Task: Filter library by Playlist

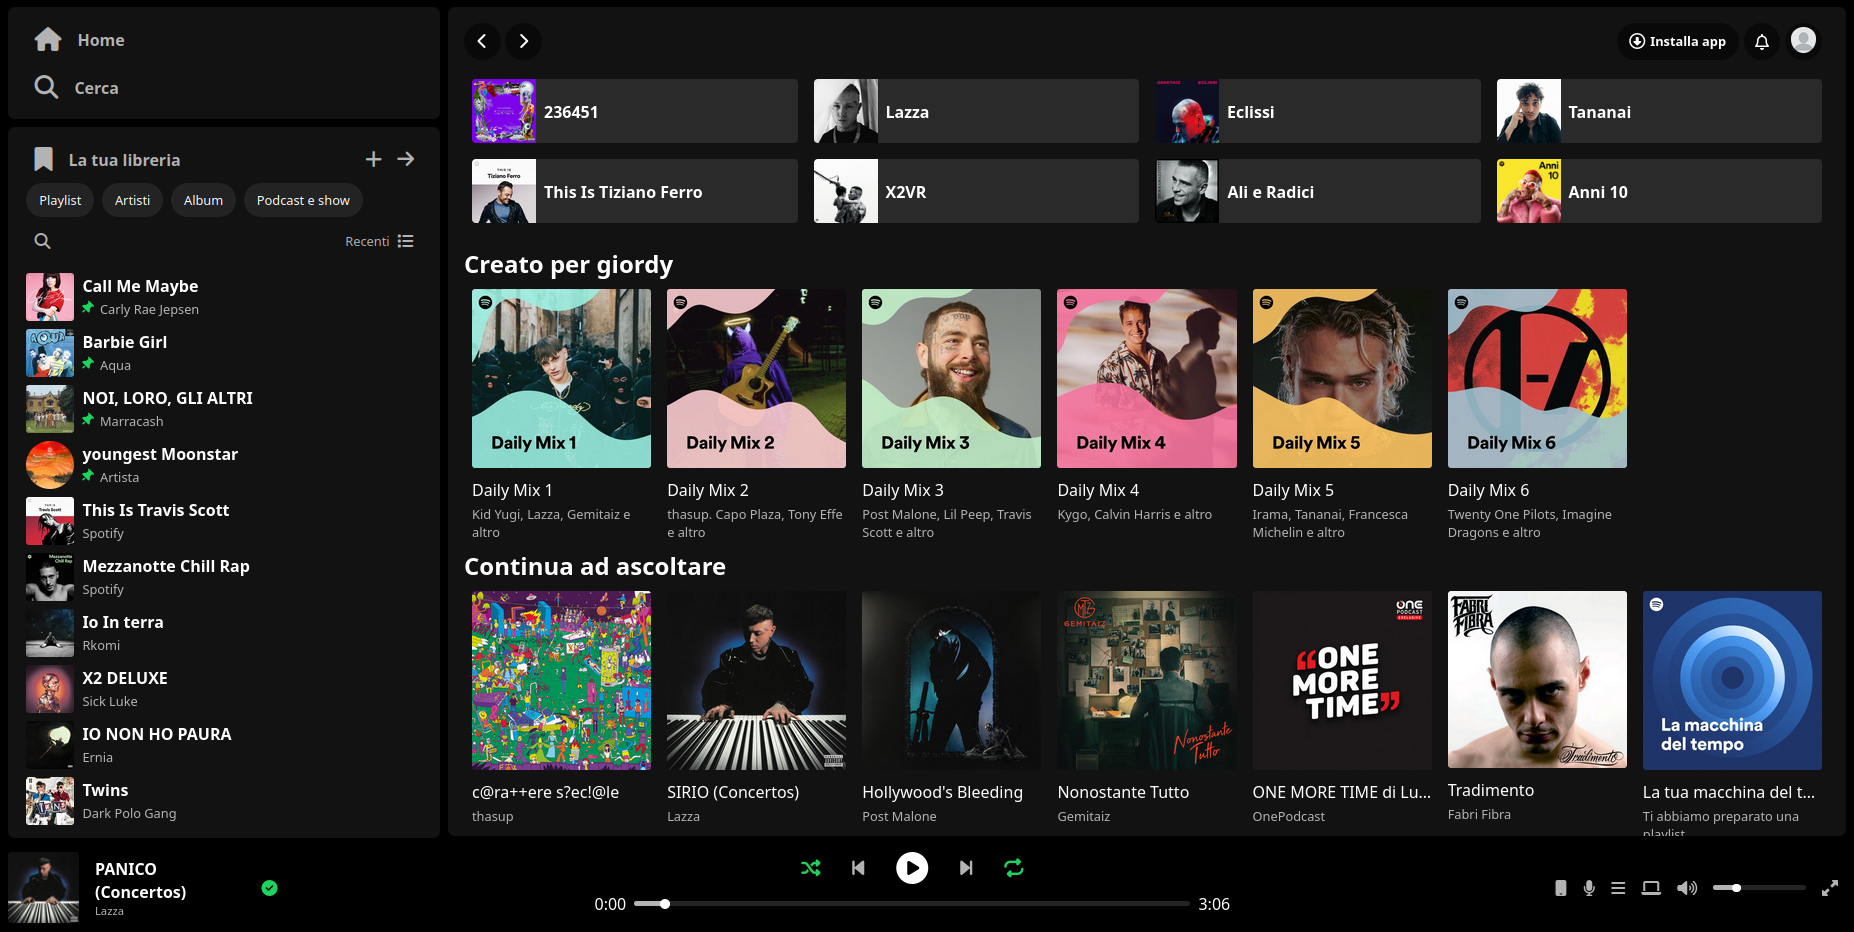Action: coord(60,200)
